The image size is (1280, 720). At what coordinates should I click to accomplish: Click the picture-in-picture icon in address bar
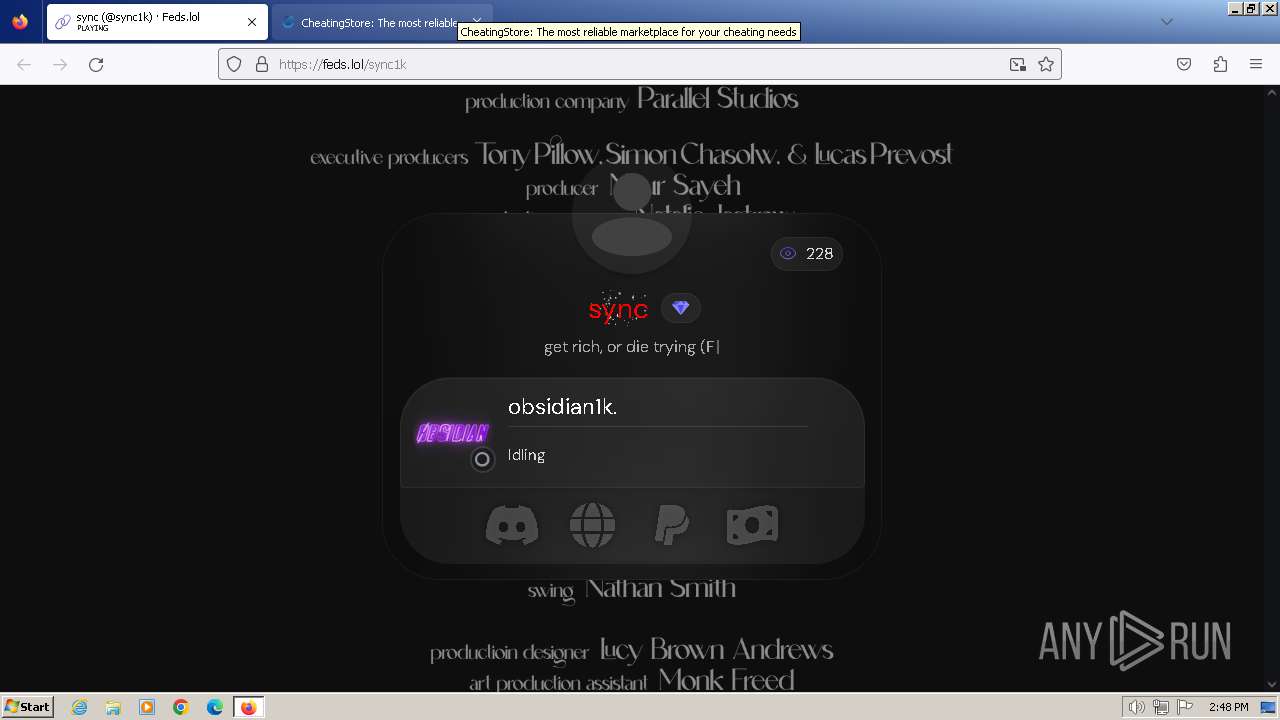point(1017,64)
